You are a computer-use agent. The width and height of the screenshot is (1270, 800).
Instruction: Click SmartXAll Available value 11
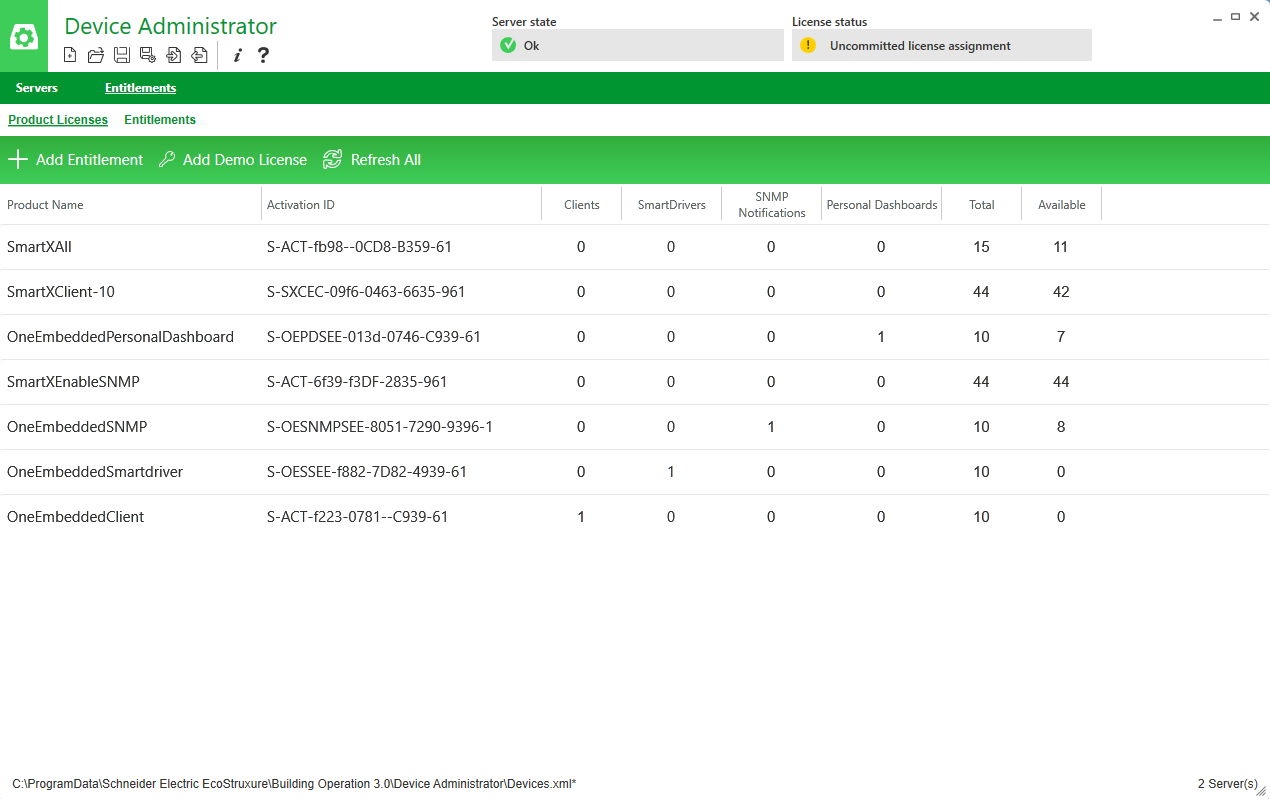point(1061,247)
